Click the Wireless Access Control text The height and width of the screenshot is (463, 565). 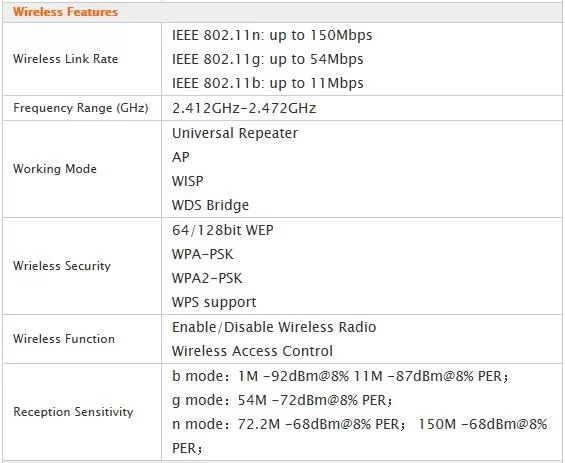click(x=252, y=351)
